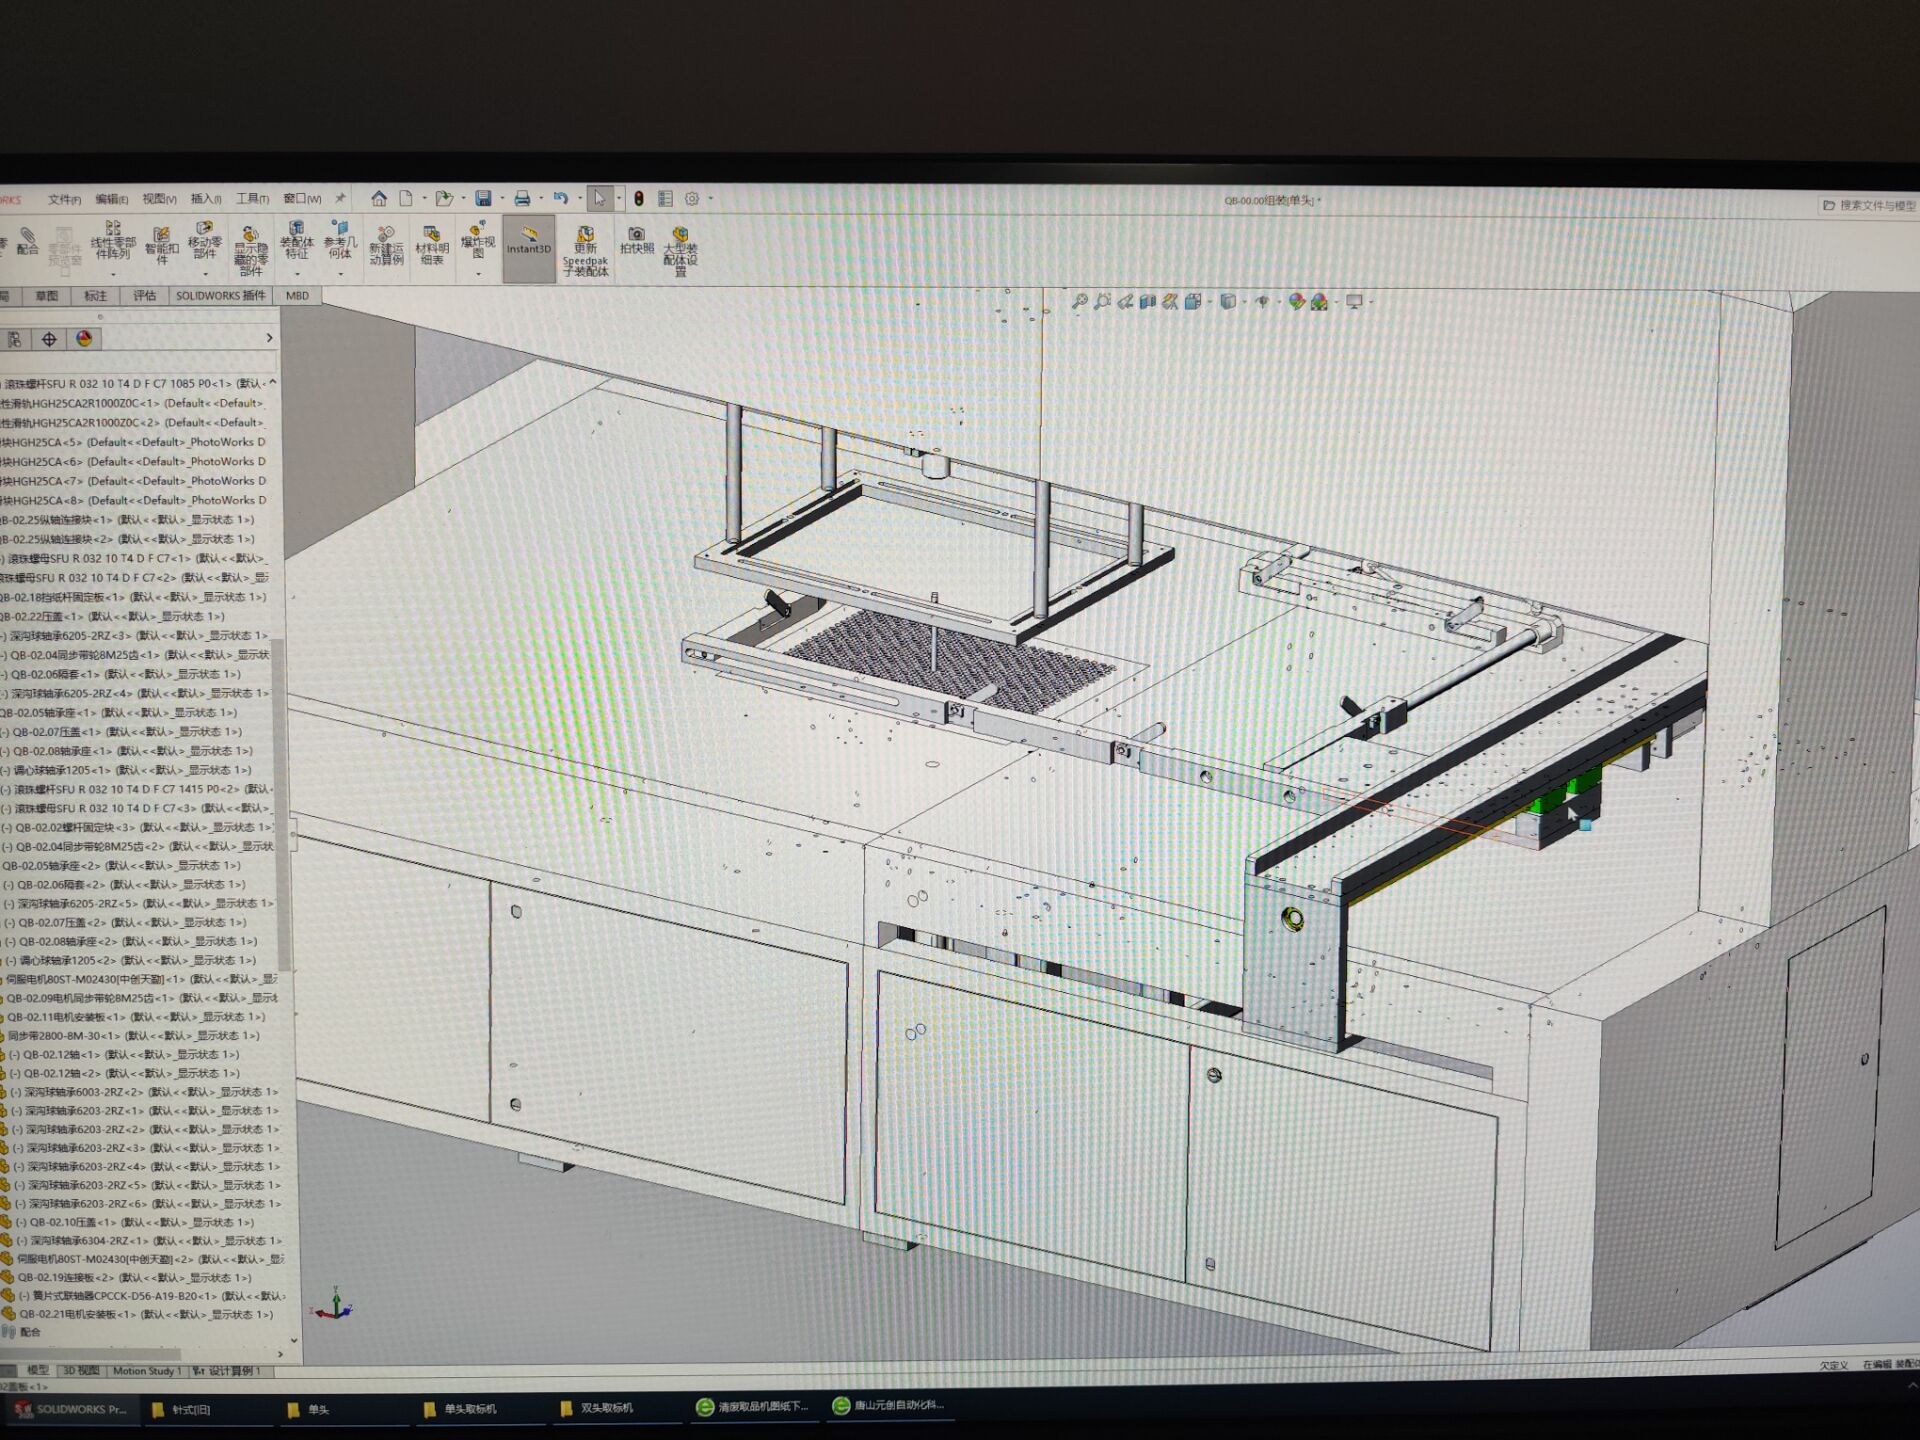Click Zoom to Fit magnifier icon
The height and width of the screenshot is (1440, 1920).
pyautogui.click(x=1079, y=301)
